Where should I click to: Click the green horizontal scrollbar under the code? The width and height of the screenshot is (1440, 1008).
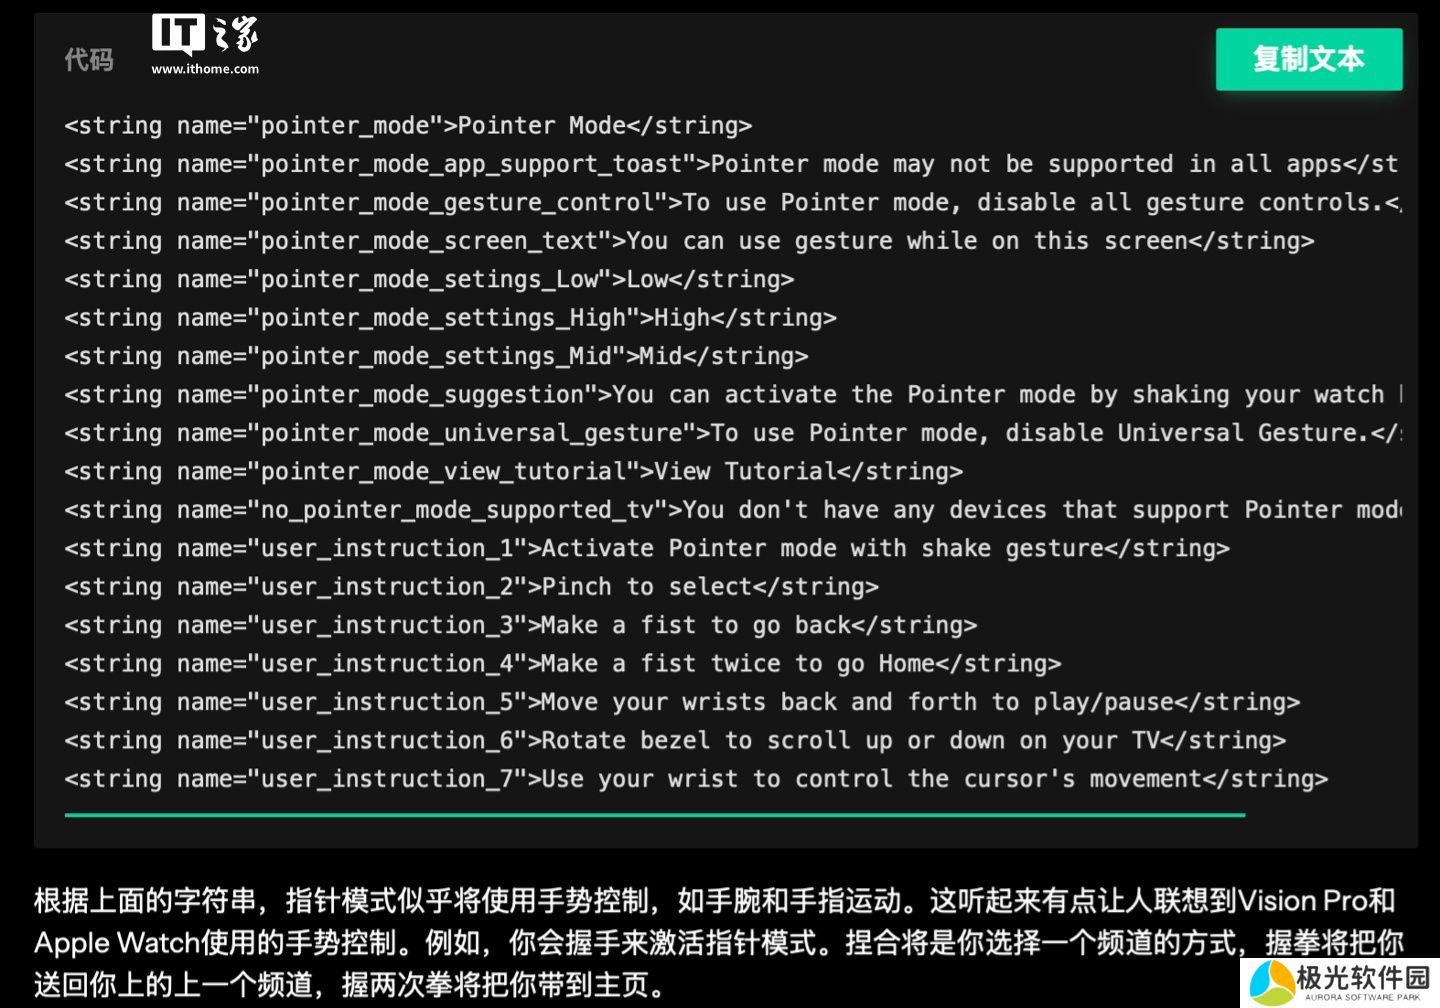(654, 815)
